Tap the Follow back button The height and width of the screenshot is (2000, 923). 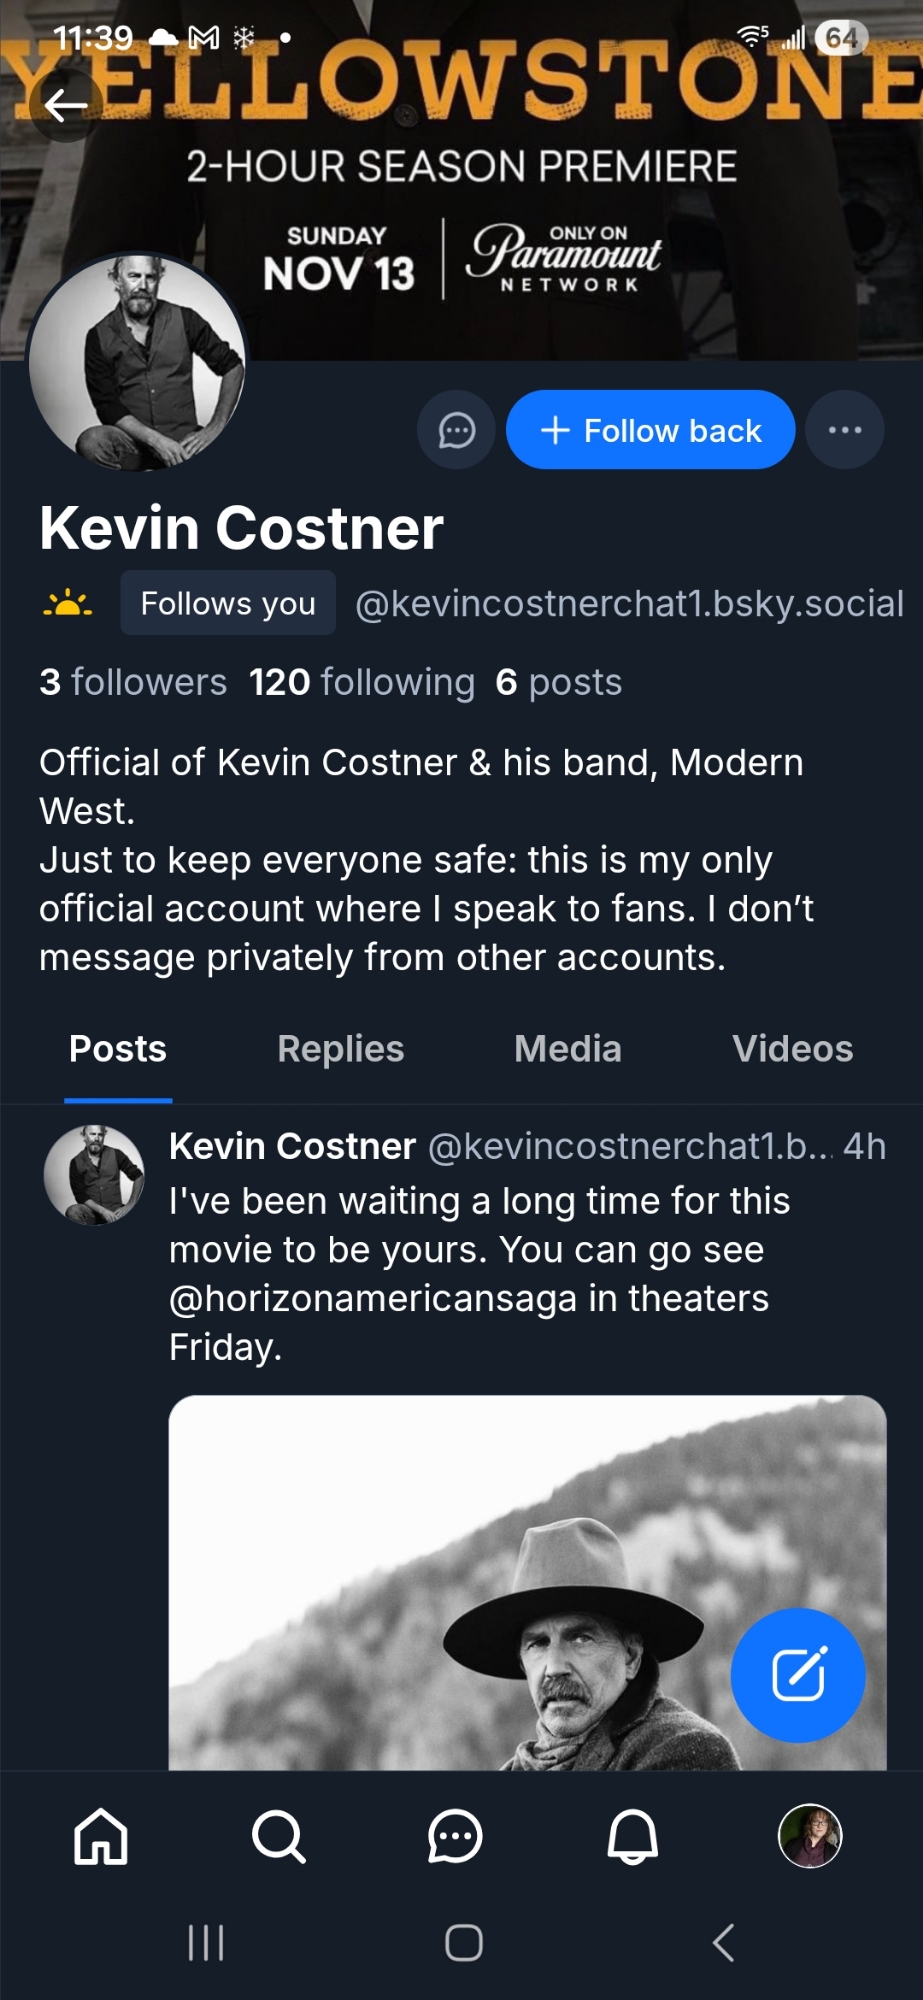point(651,430)
